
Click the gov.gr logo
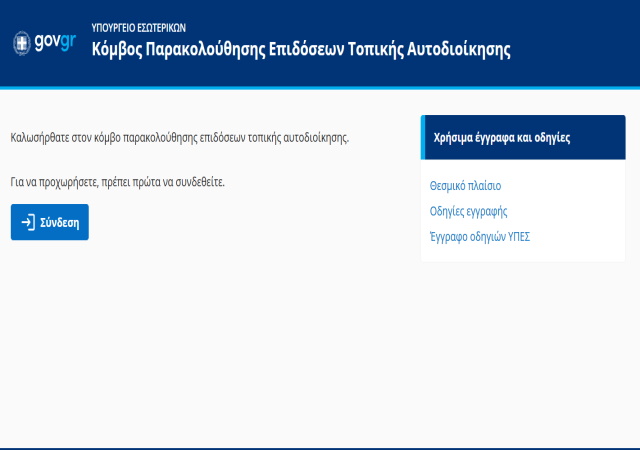pos(44,42)
